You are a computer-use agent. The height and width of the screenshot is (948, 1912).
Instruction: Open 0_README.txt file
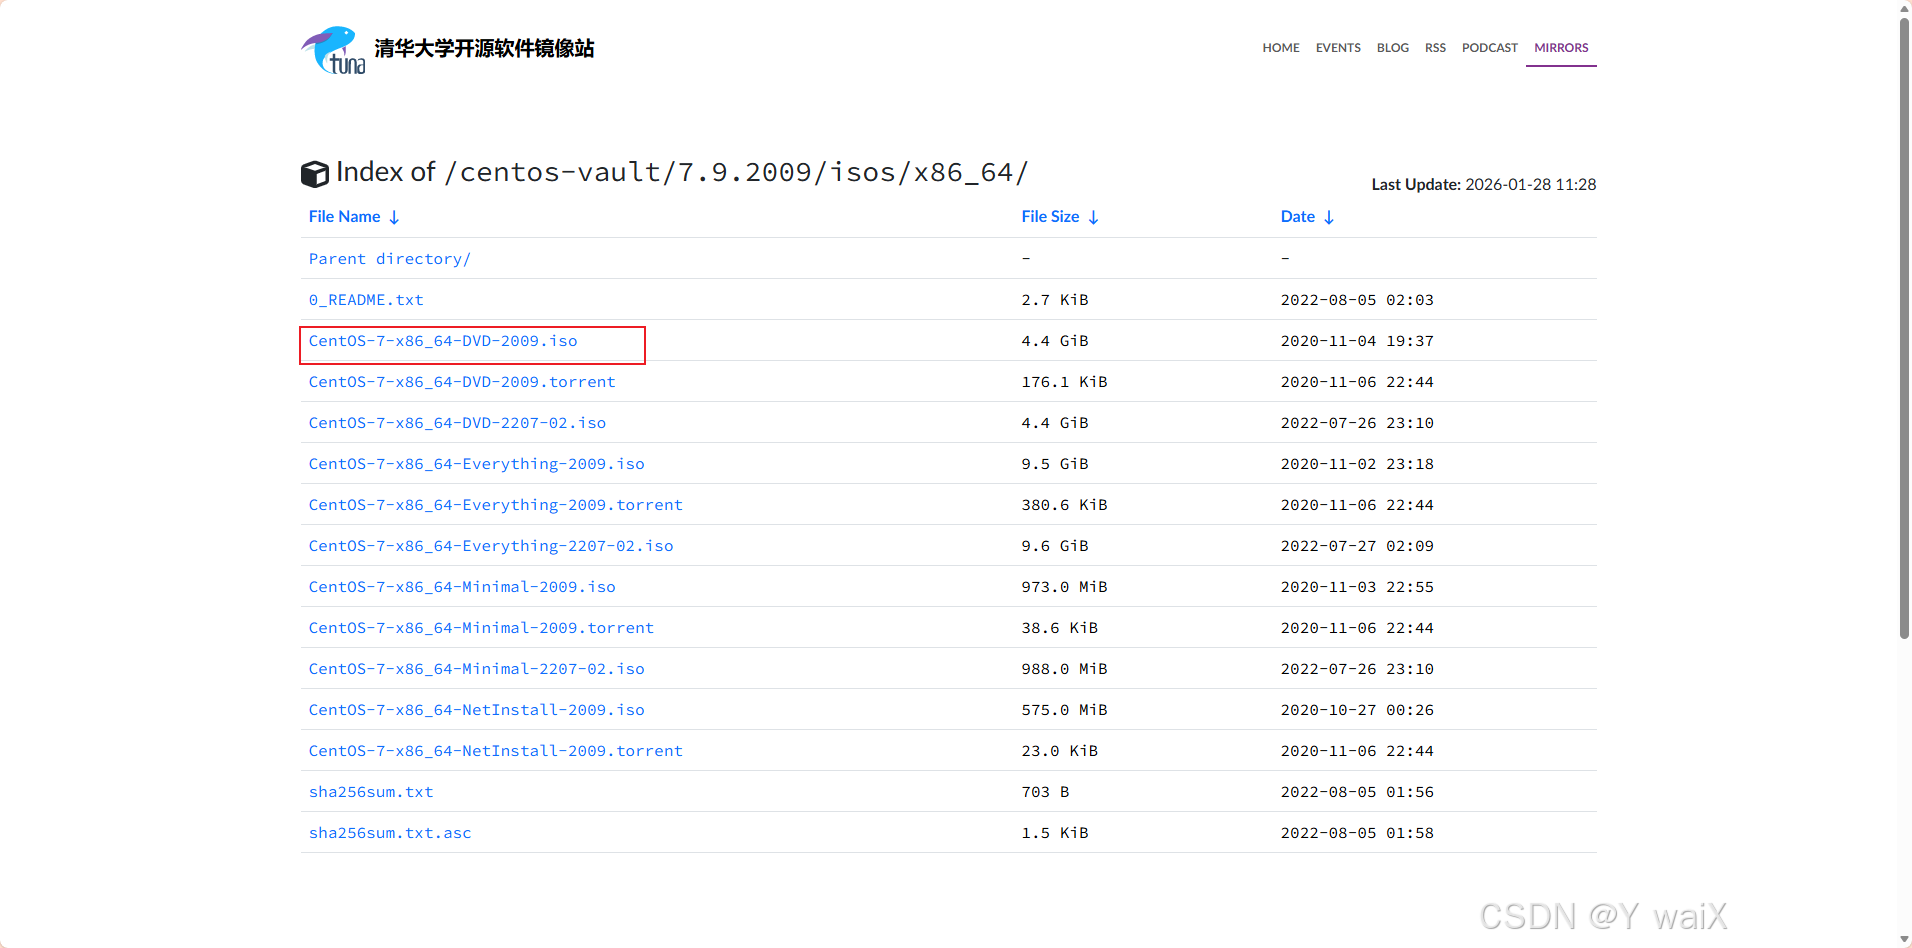click(366, 300)
